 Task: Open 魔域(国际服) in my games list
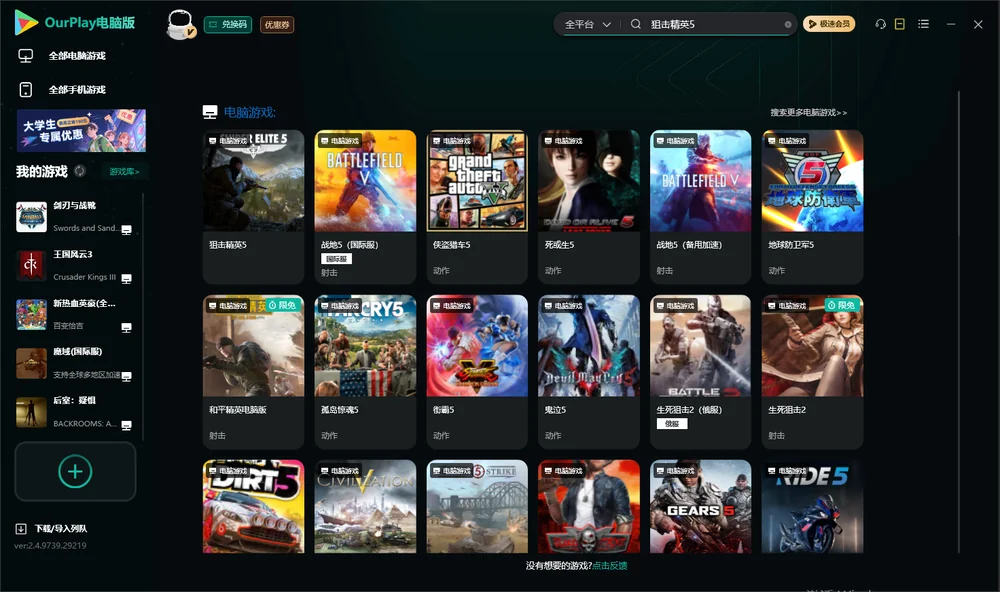tap(75, 363)
